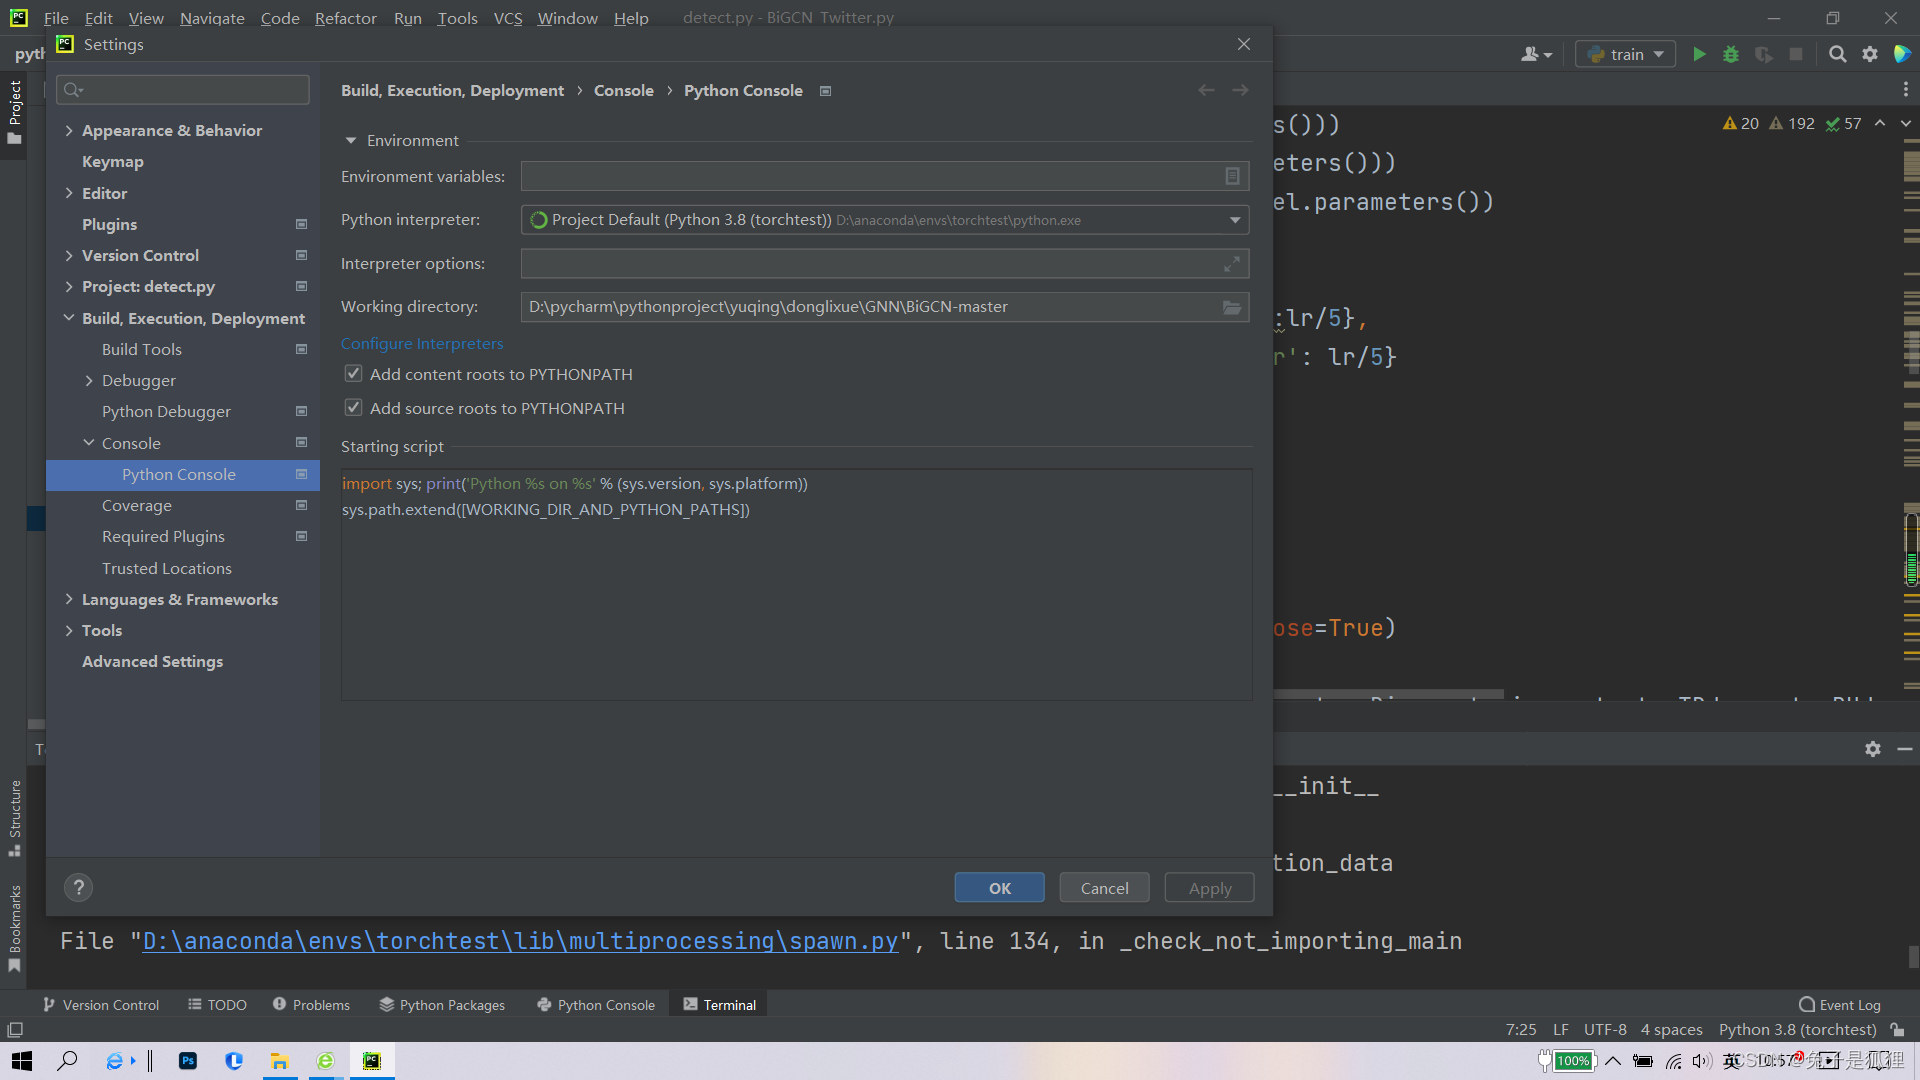Viewport: 1920px width, 1080px height.
Task: Open the Structure tool window
Action: pos(14,817)
